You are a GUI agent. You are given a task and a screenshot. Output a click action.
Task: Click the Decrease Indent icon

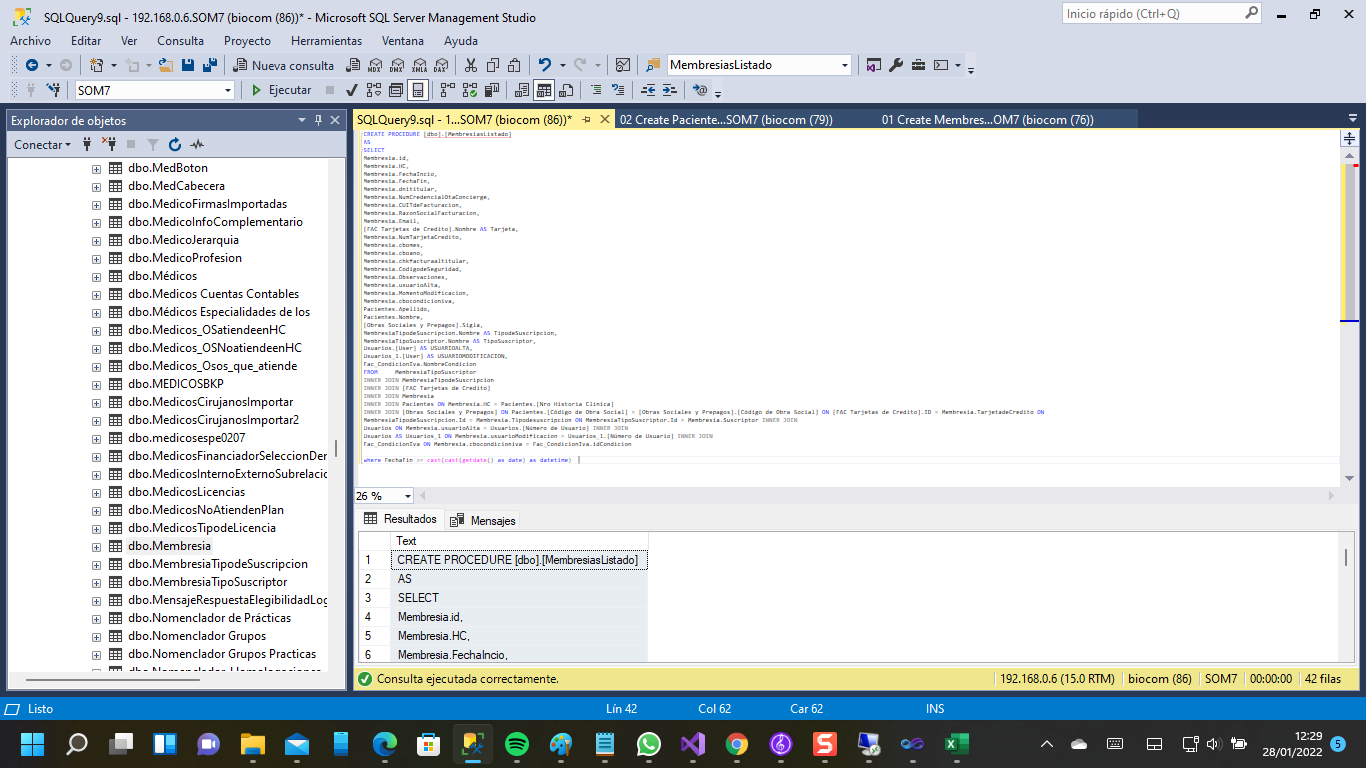[648, 90]
